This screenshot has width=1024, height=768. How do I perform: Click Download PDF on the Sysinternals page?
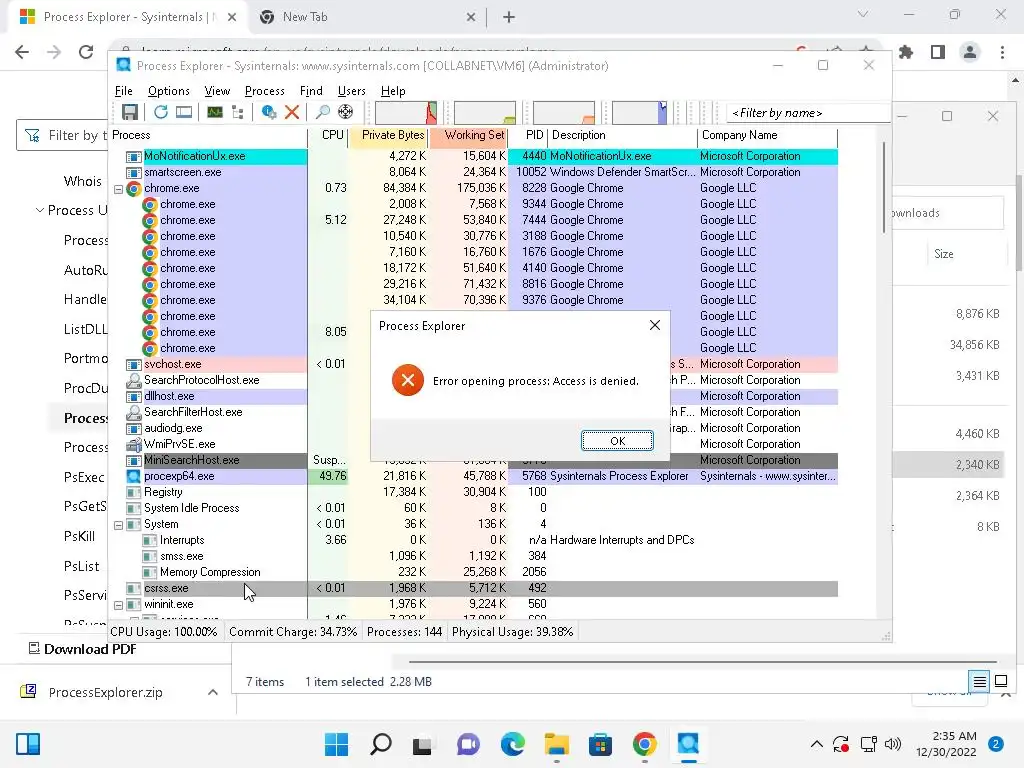[82, 649]
